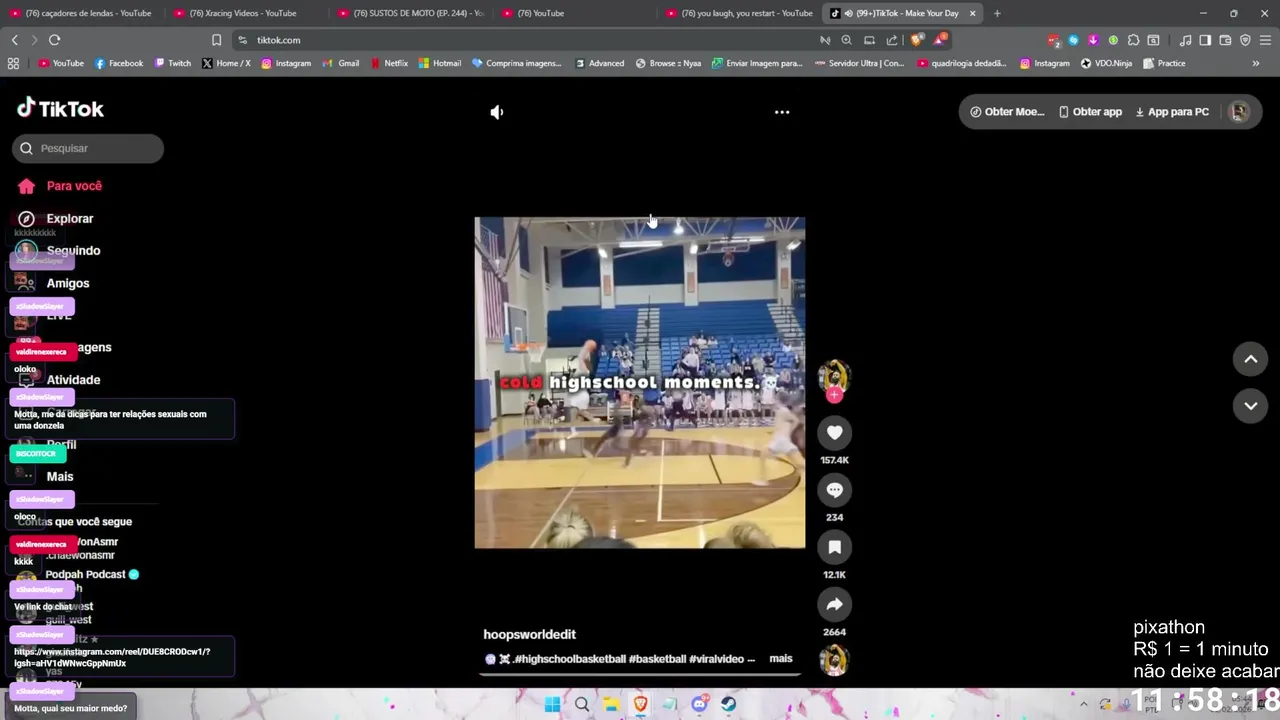Open the Brave VPN shield icon

1245,40
